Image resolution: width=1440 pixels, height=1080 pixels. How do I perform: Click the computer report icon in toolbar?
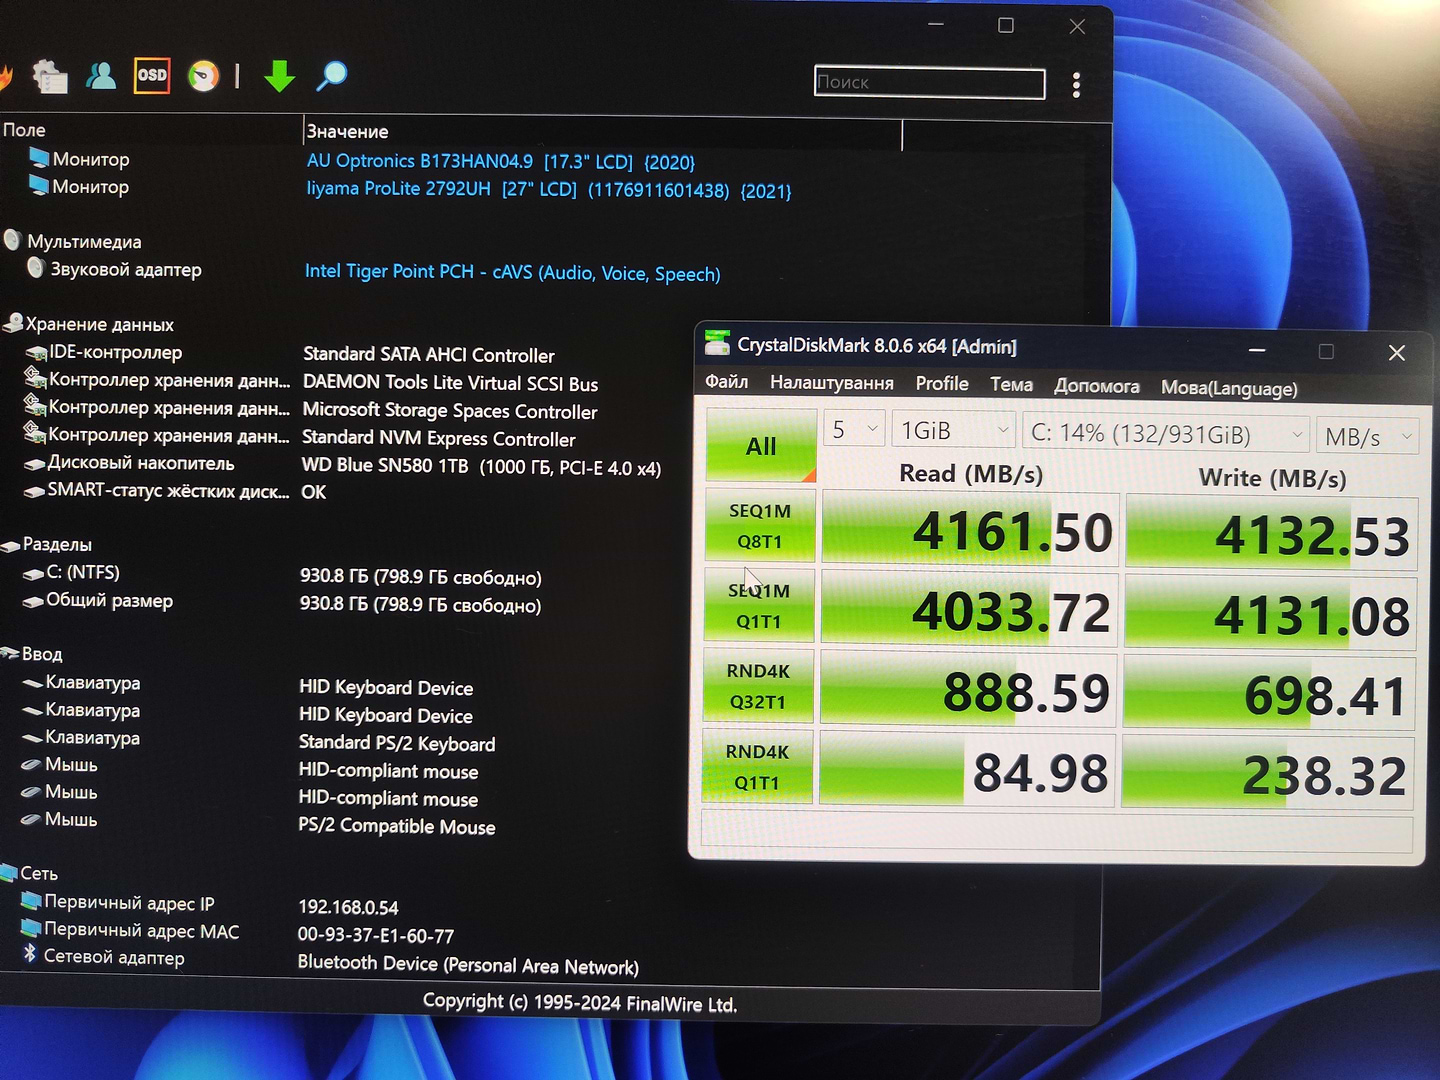click(x=49, y=76)
